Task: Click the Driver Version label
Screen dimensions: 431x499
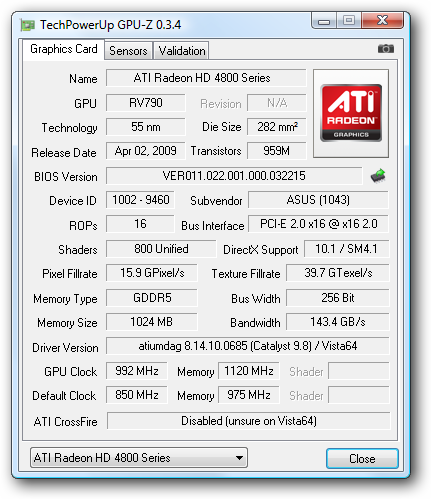Action: [65, 348]
